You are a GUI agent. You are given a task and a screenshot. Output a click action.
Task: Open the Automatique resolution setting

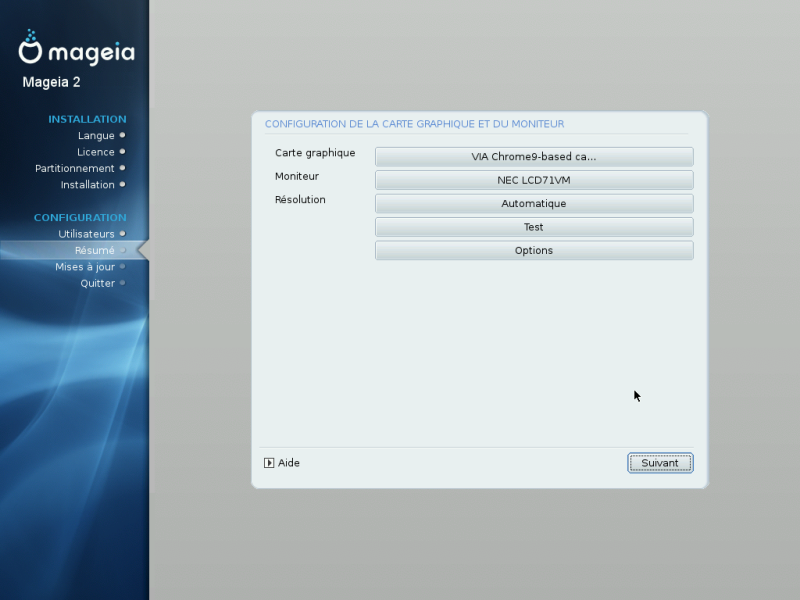point(534,204)
